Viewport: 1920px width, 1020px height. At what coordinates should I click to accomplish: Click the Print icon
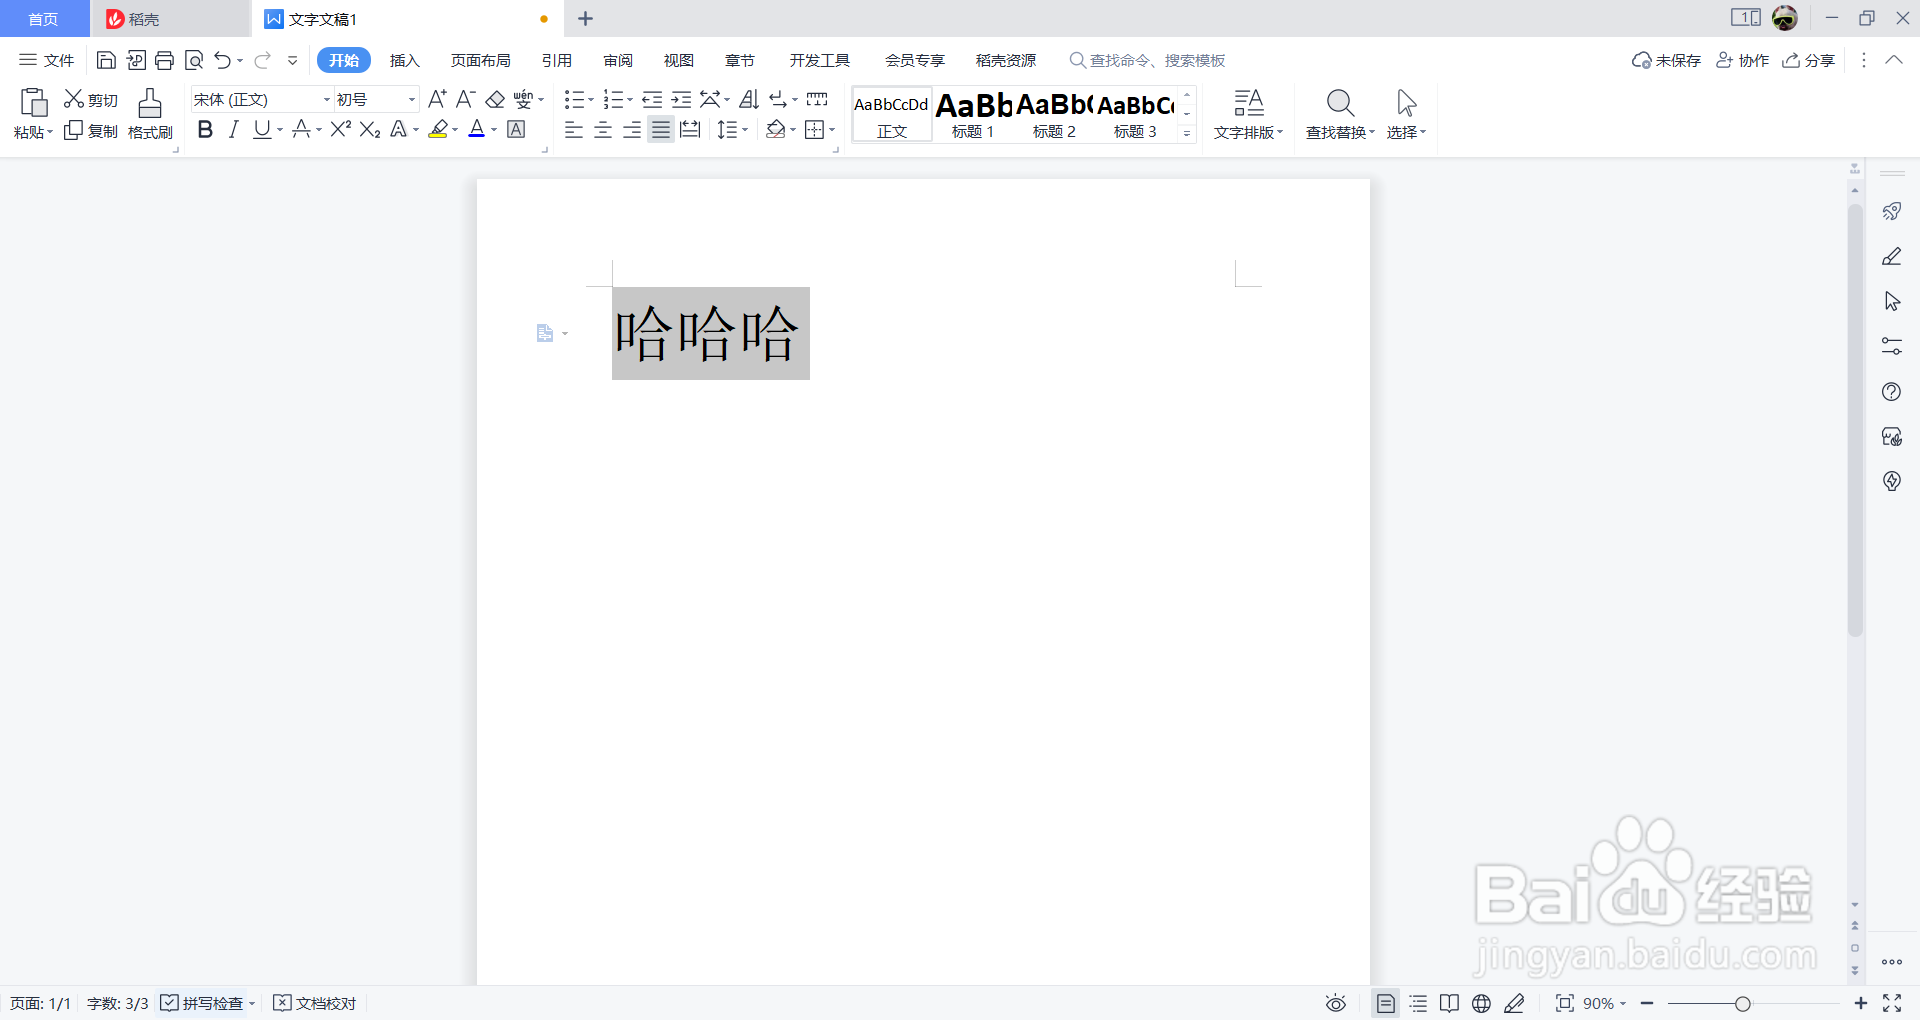pos(165,61)
